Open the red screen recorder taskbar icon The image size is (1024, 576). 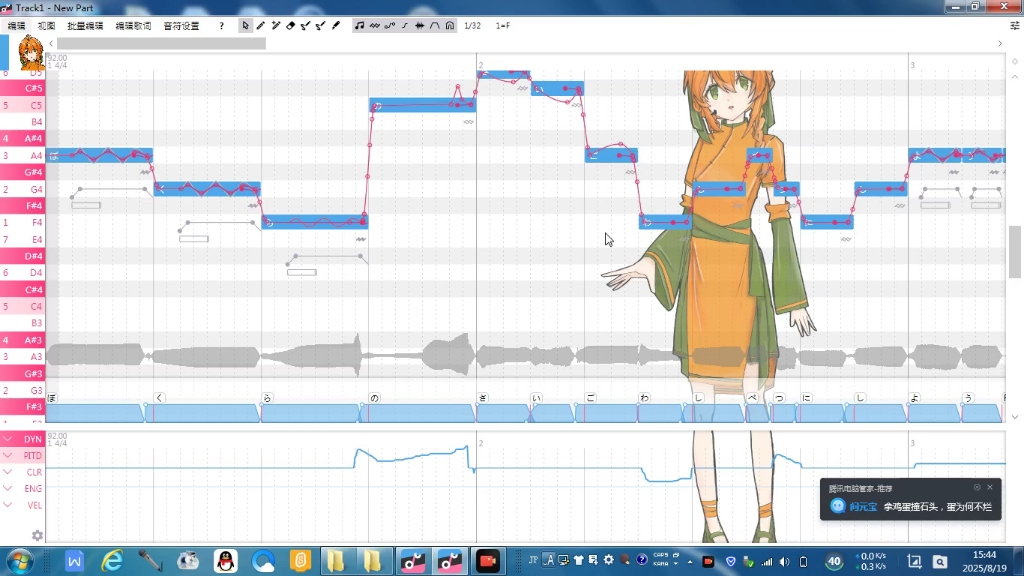pyautogui.click(x=488, y=561)
